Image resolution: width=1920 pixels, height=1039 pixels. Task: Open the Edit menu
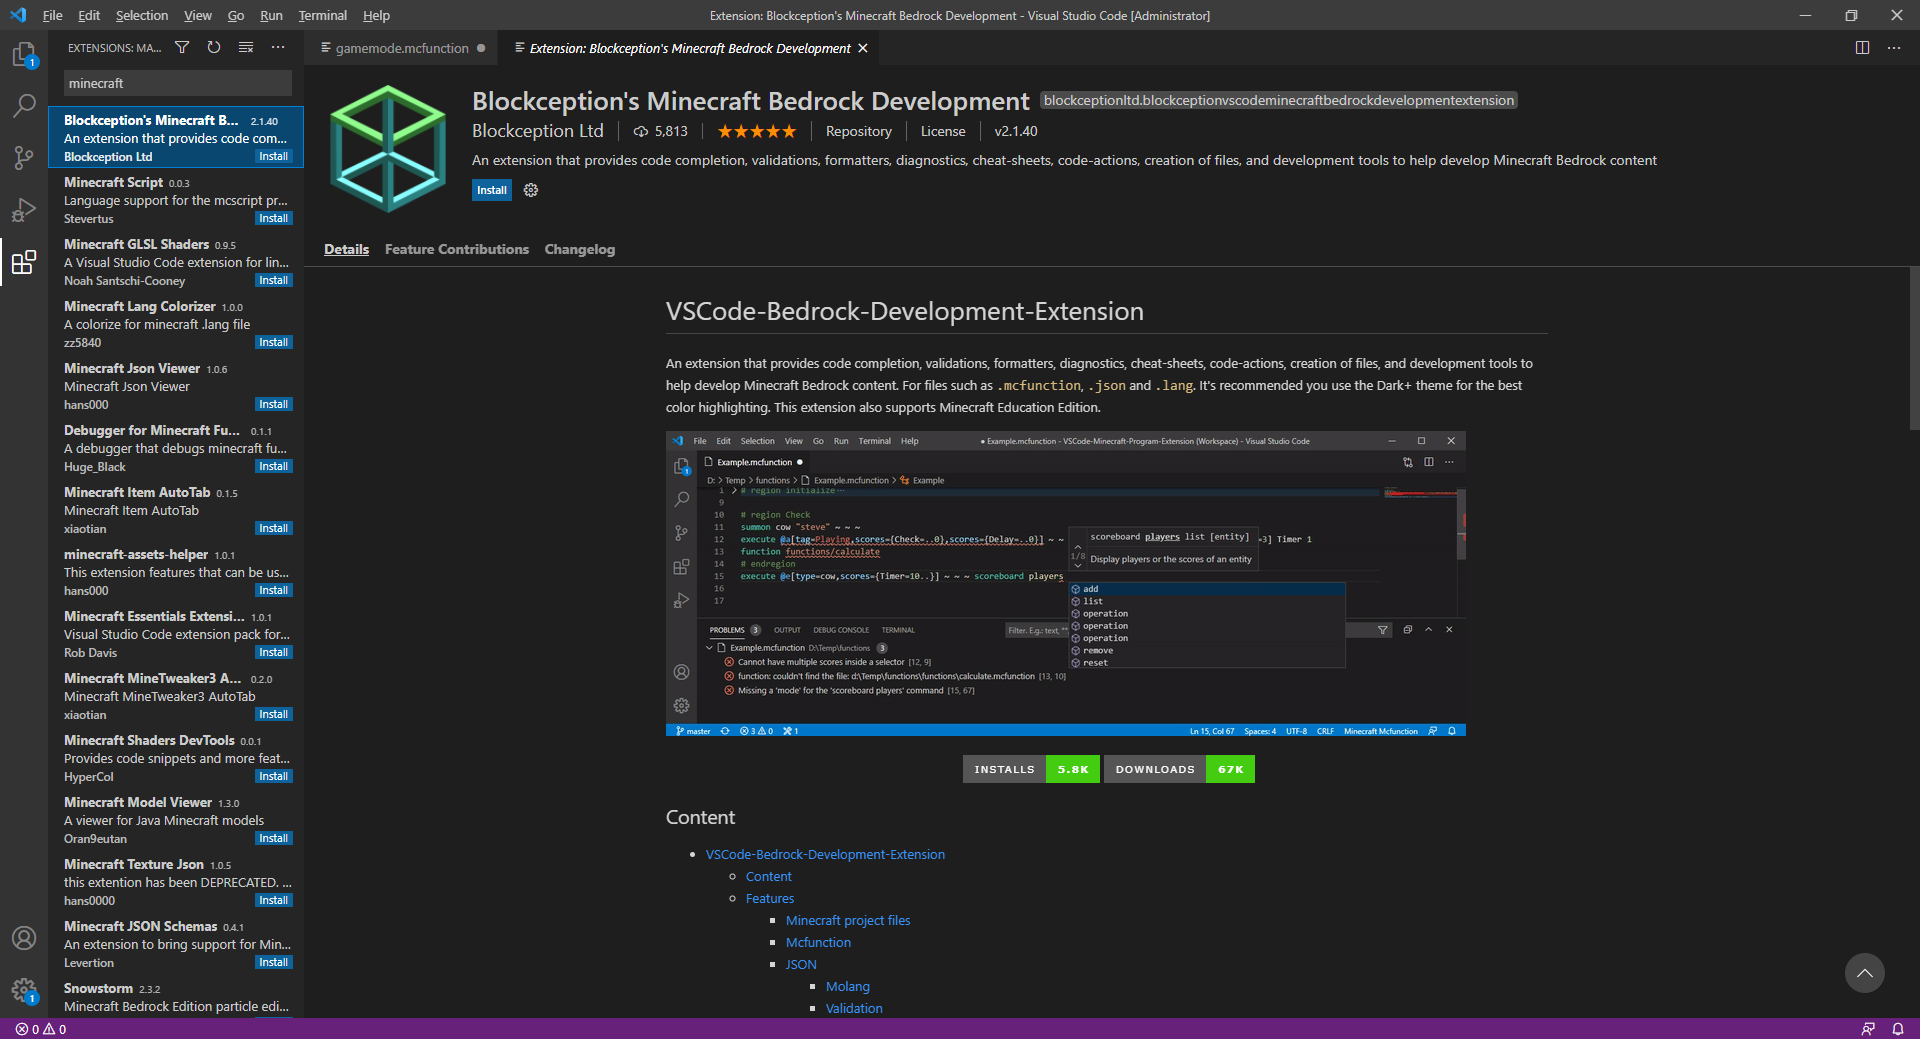pos(89,15)
